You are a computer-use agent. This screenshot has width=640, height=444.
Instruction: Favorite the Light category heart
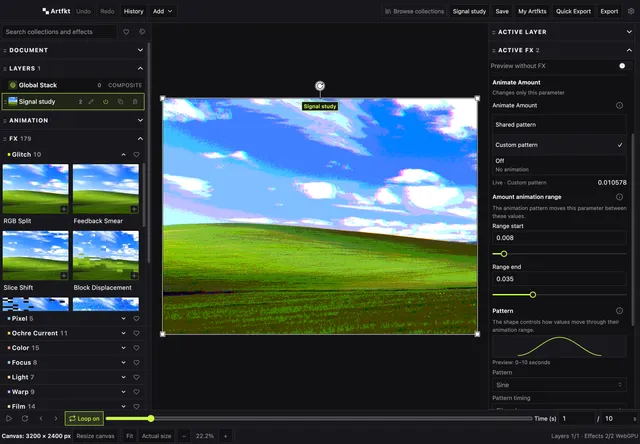pos(136,377)
